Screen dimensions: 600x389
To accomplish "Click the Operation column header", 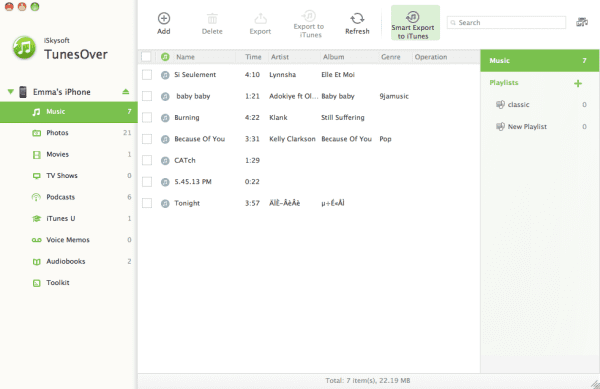I will point(431,57).
